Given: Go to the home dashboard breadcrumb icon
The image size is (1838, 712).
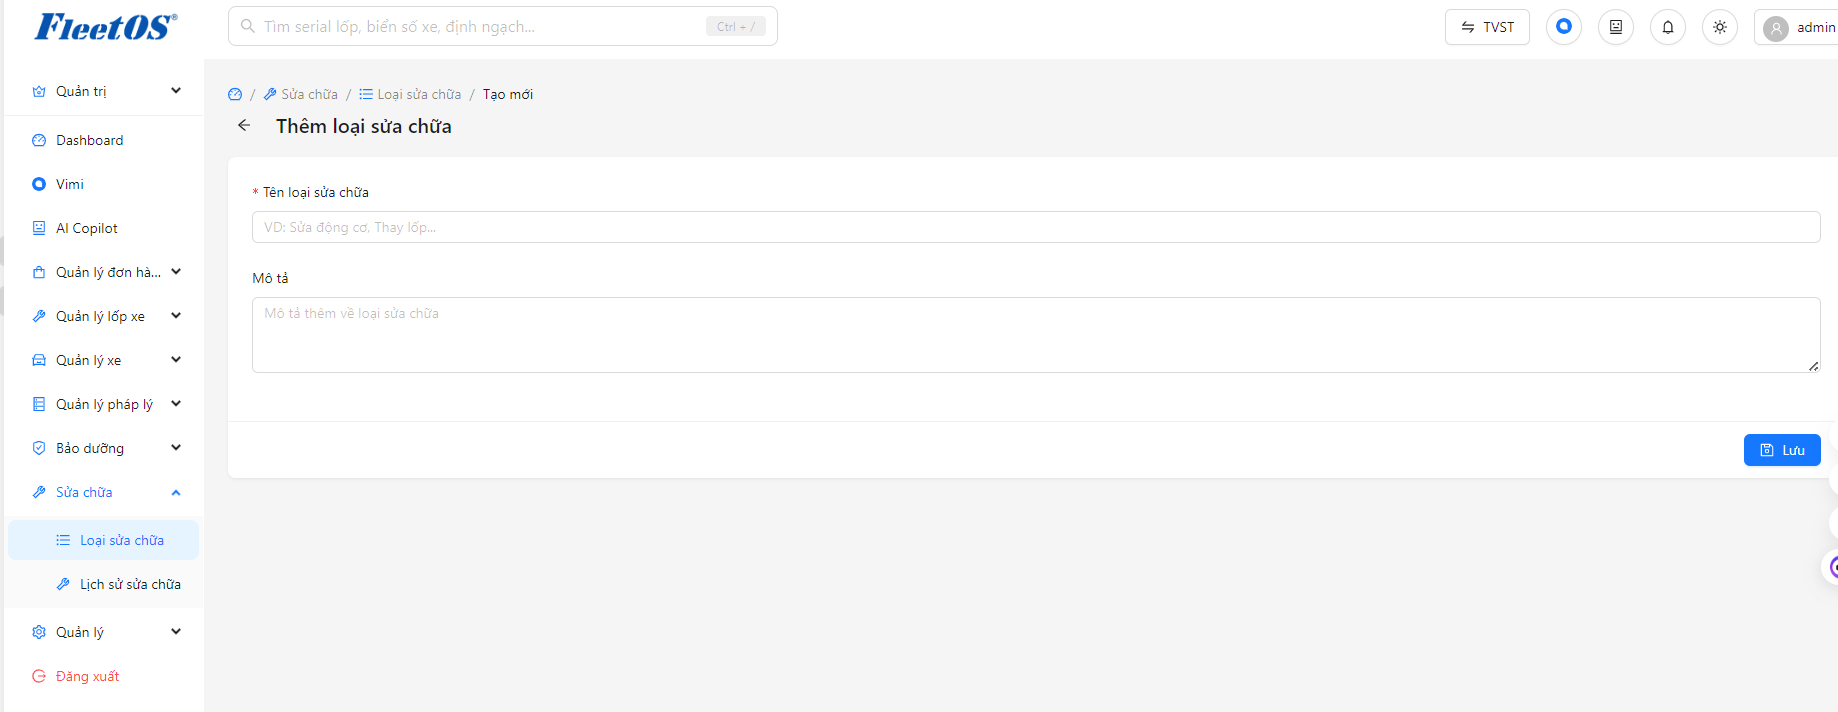Looking at the screenshot, I should tap(235, 94).
